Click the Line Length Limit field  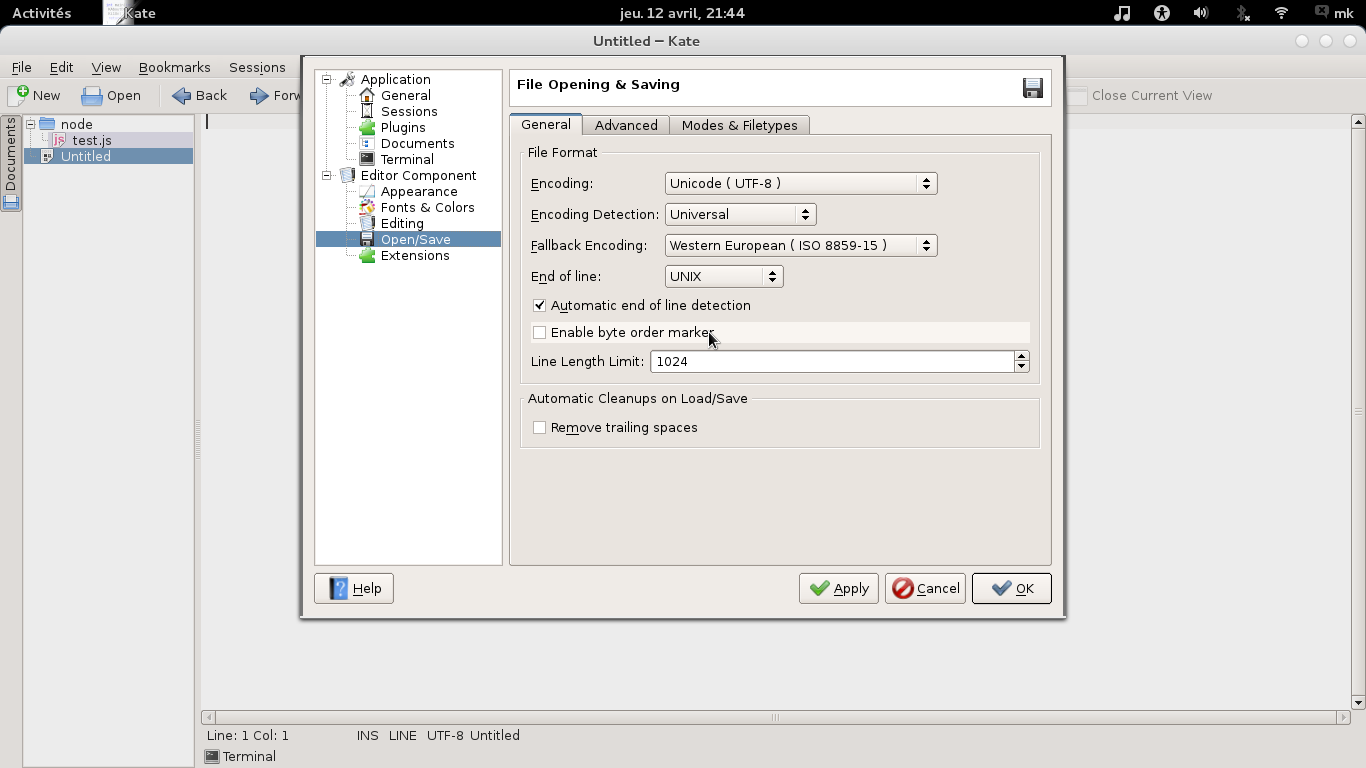coord(831,361)
